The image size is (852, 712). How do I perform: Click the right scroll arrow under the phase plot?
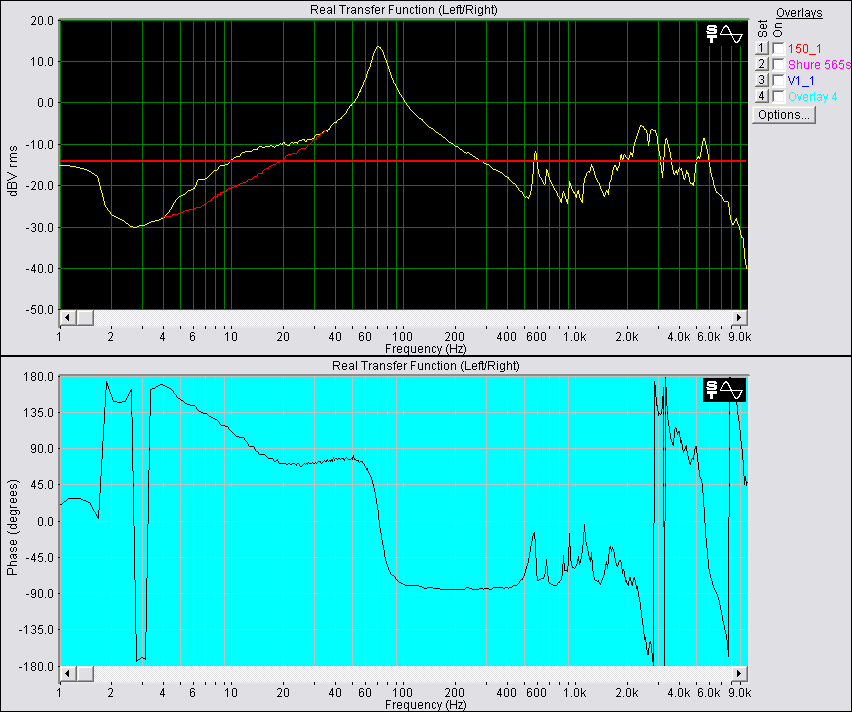click(x=739, y=674)
